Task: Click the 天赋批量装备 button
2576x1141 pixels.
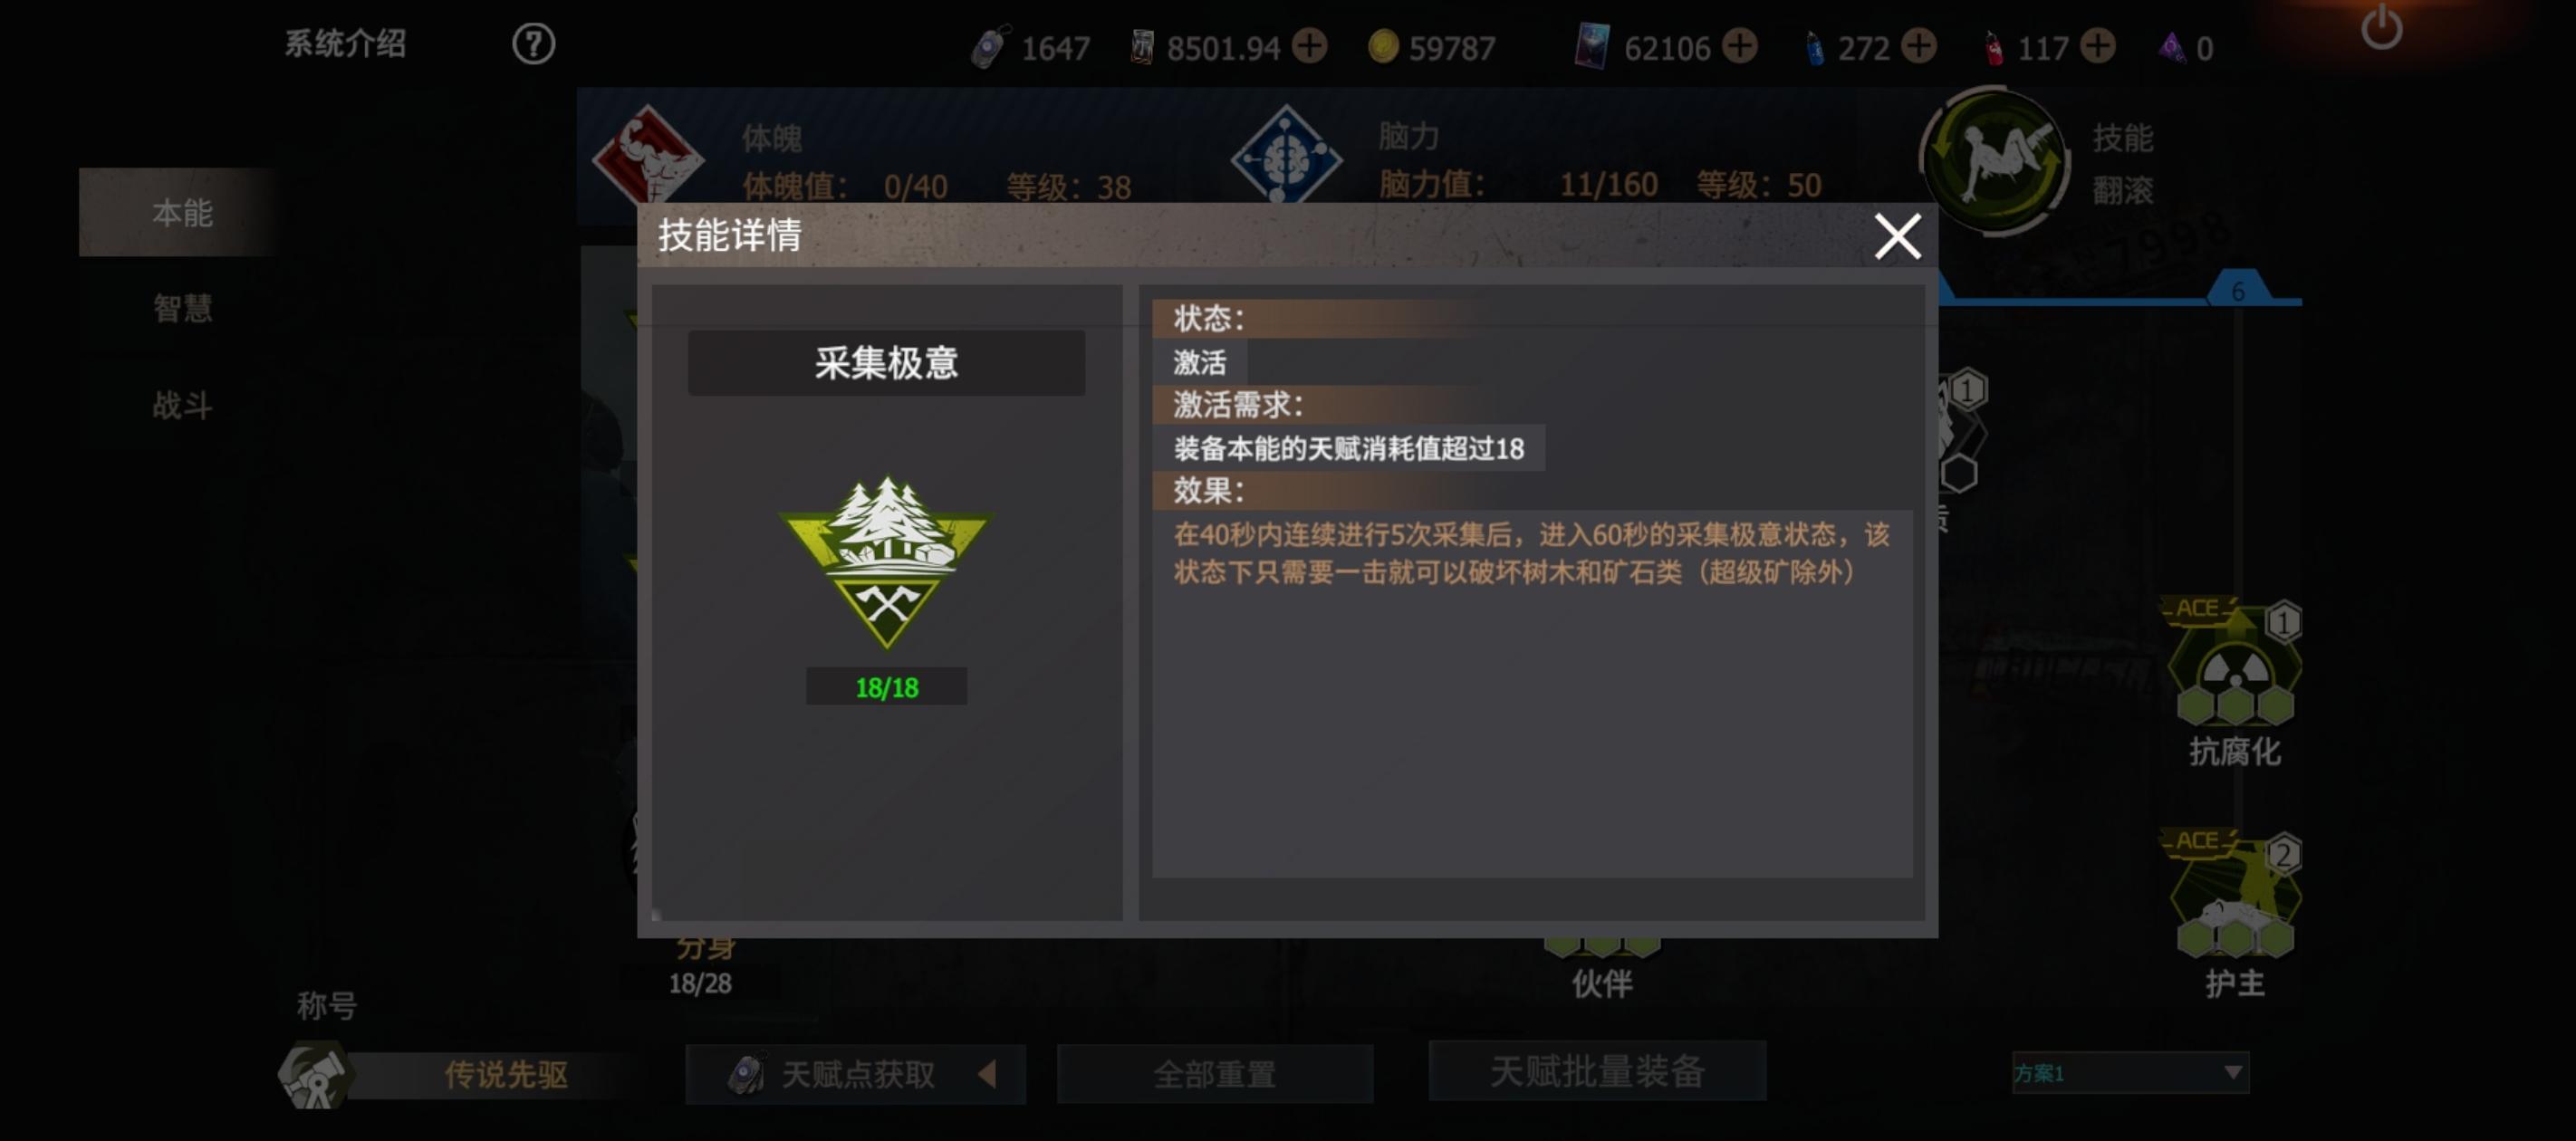Action: (x=1597, y=1071)
